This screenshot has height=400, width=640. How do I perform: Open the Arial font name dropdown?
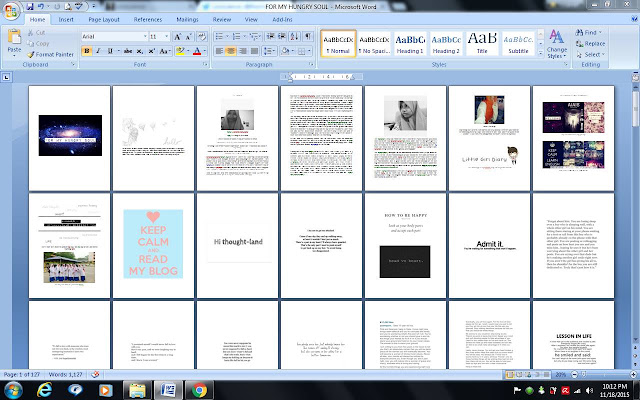144,37
